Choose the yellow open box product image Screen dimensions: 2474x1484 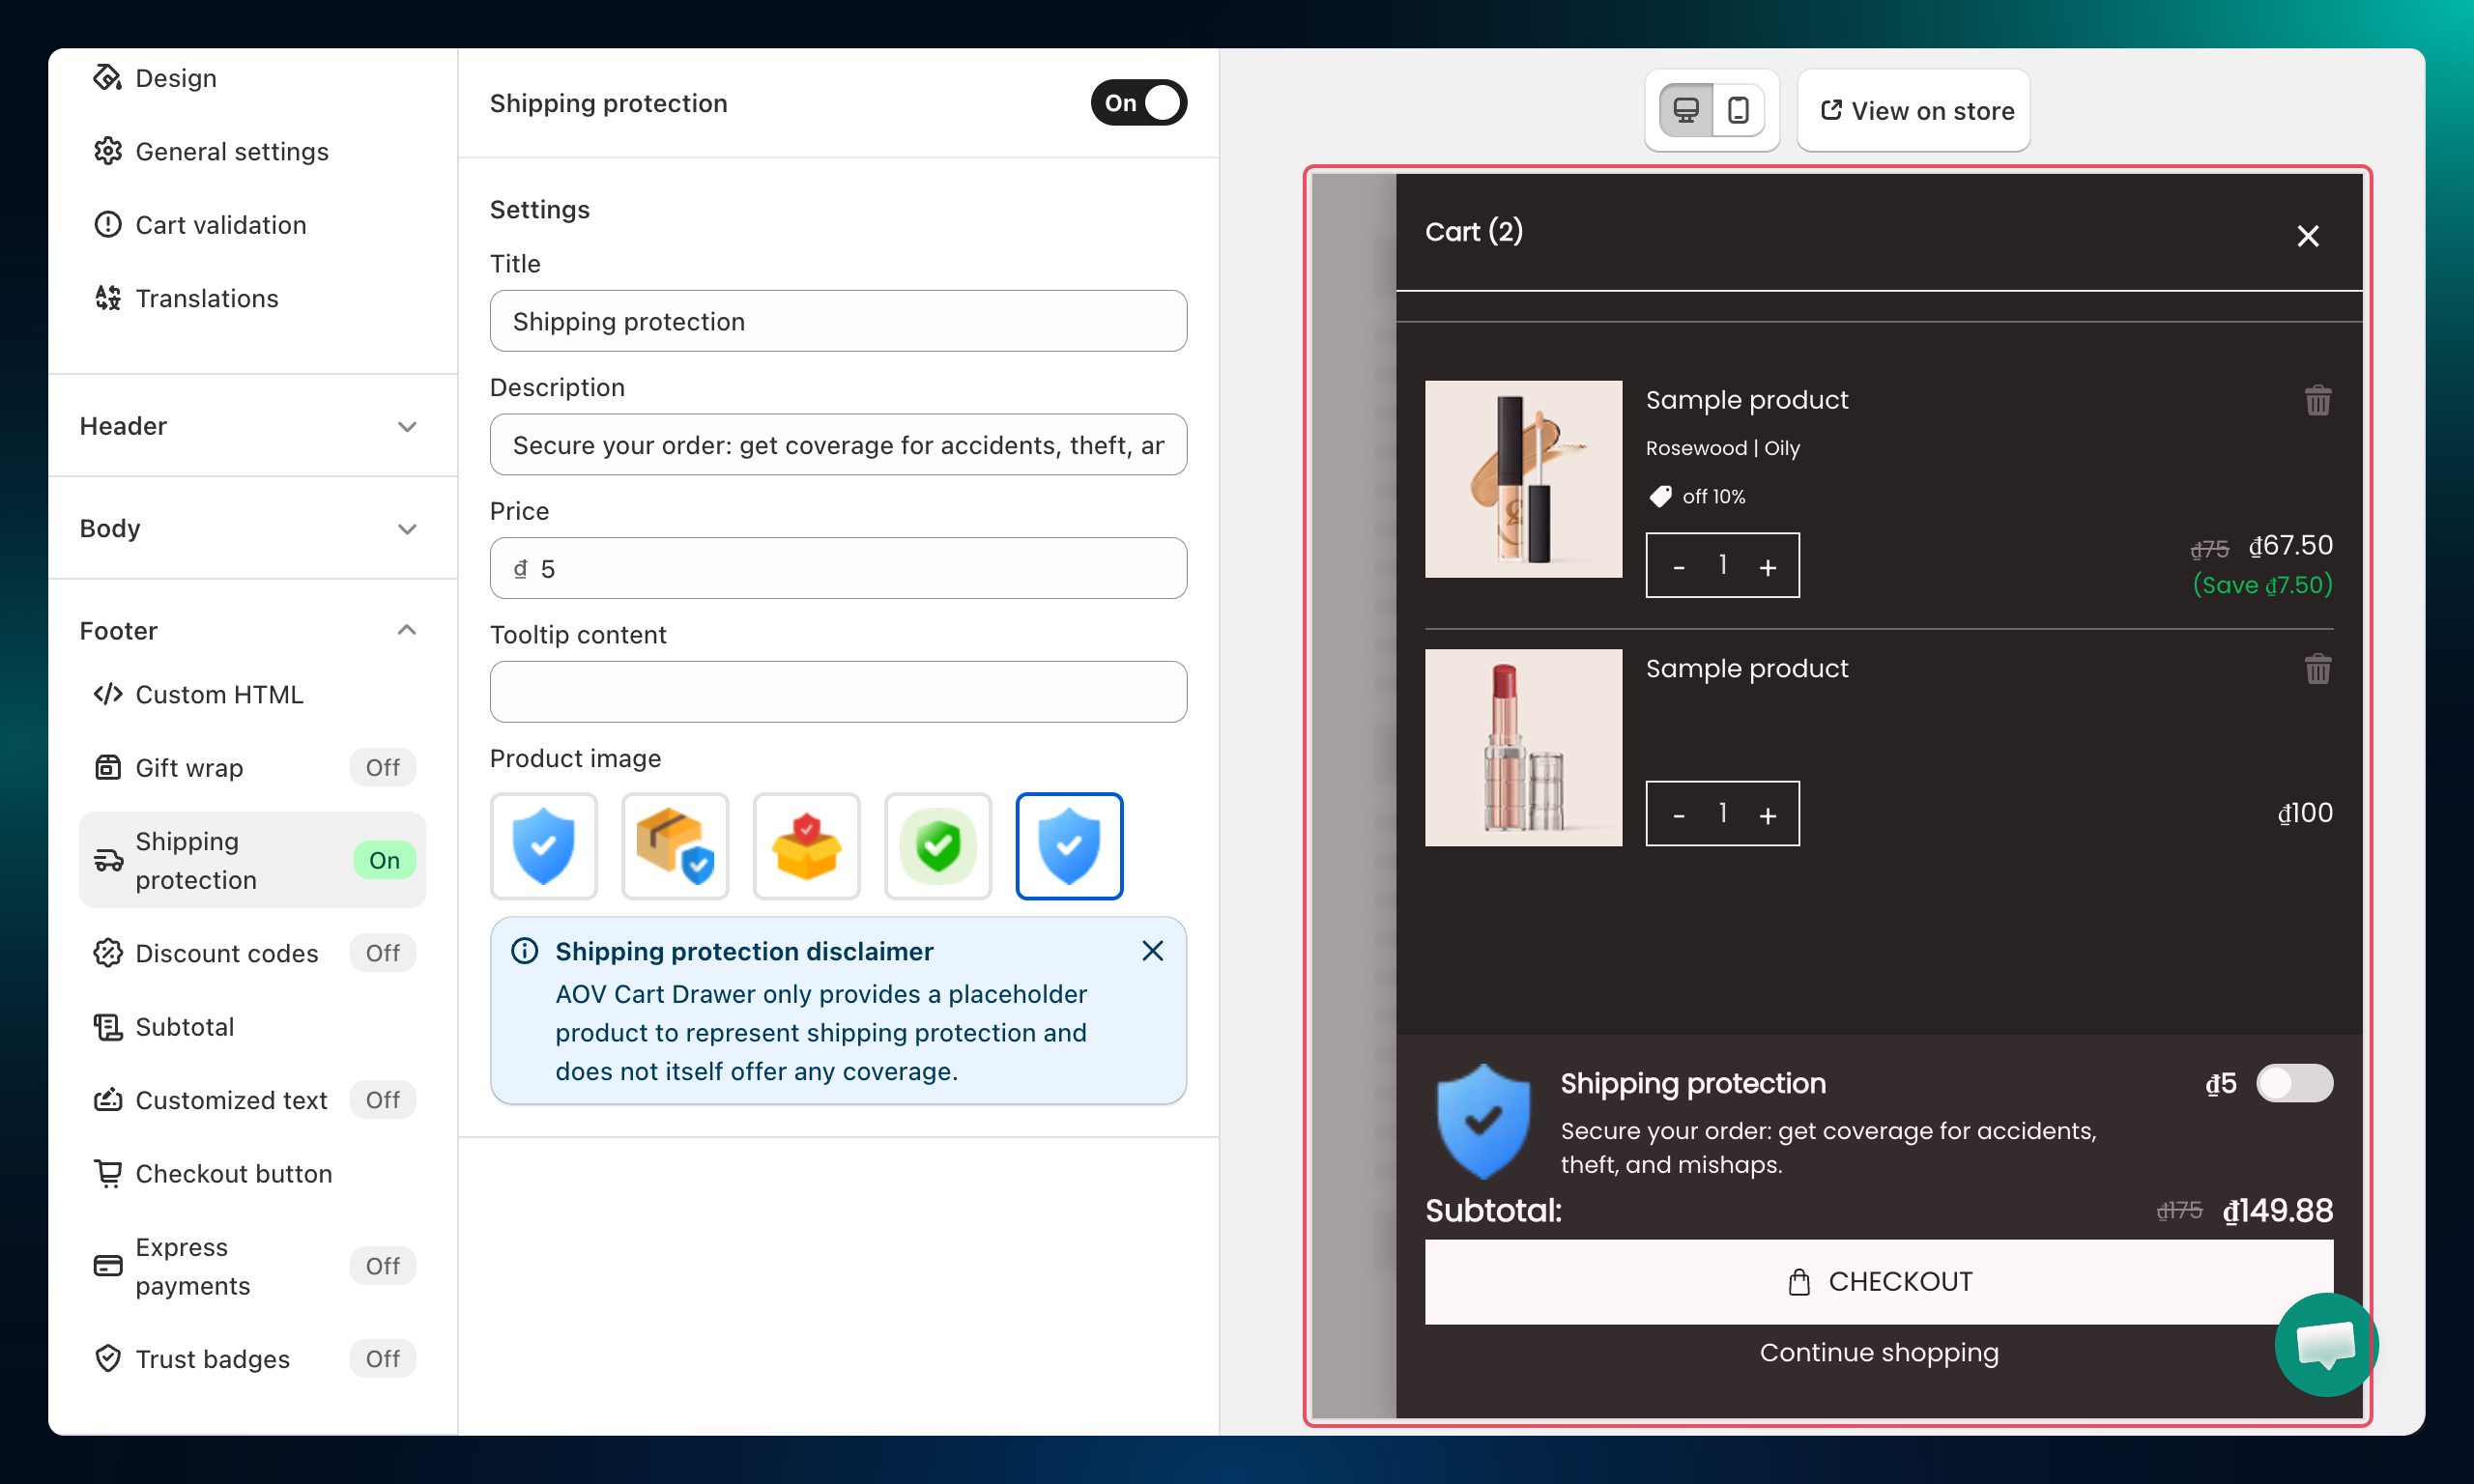[x=807, y=846]
